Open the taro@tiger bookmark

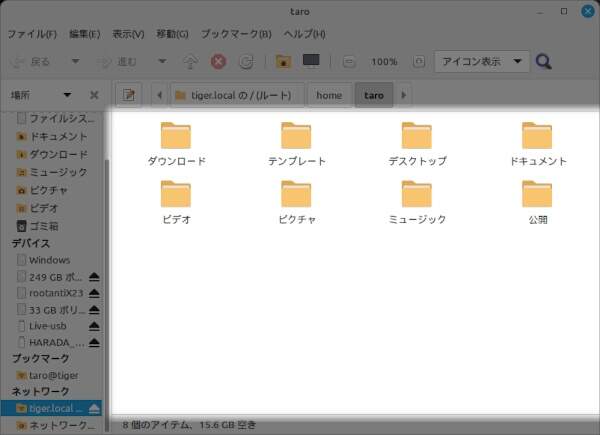coord(47,375)
